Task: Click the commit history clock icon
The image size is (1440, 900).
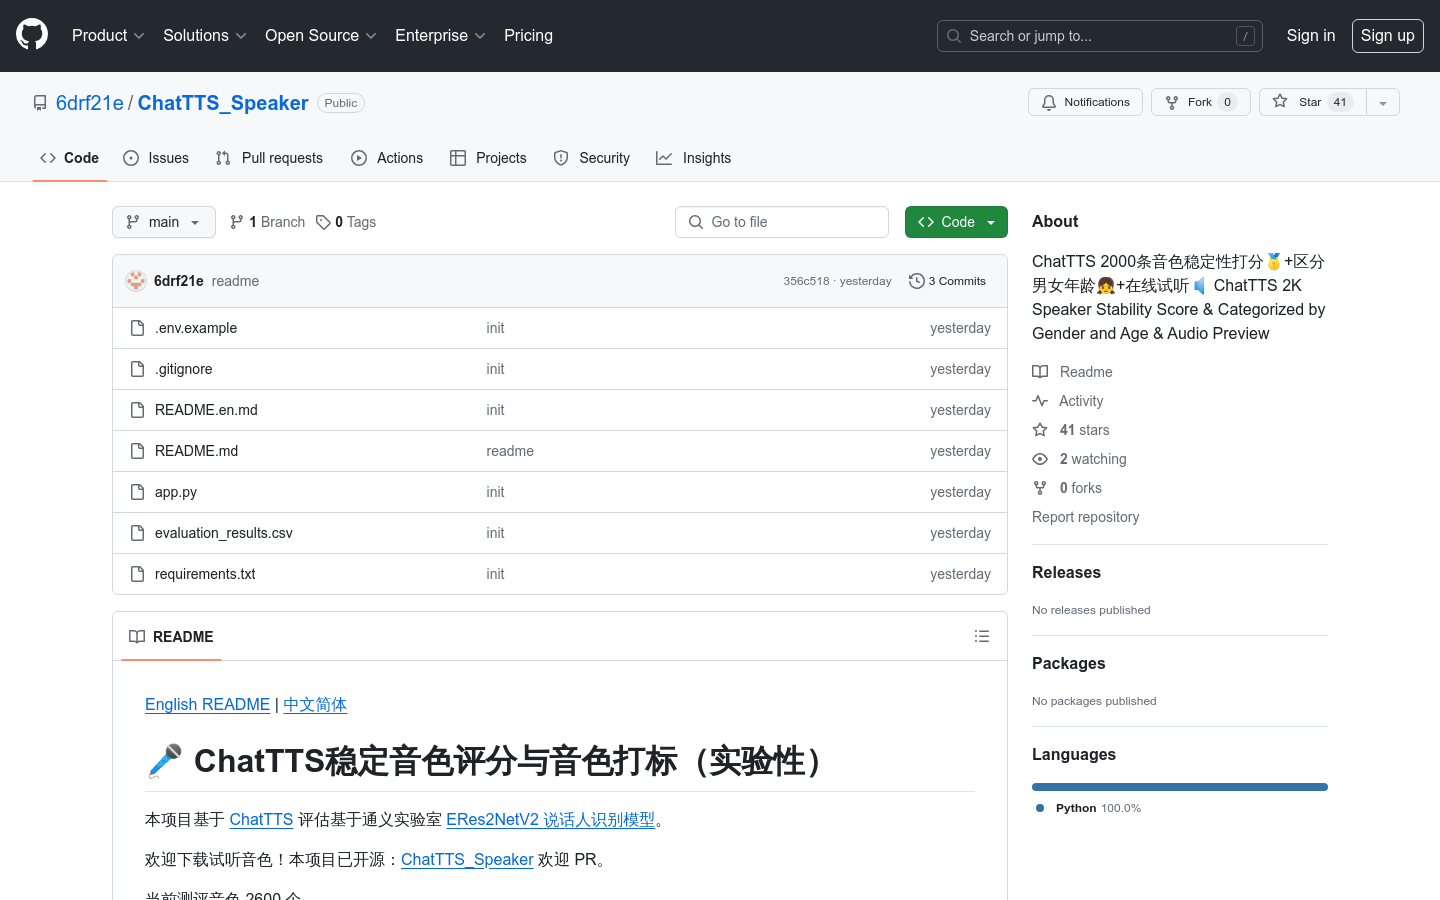Action: [x=916, y=281]
